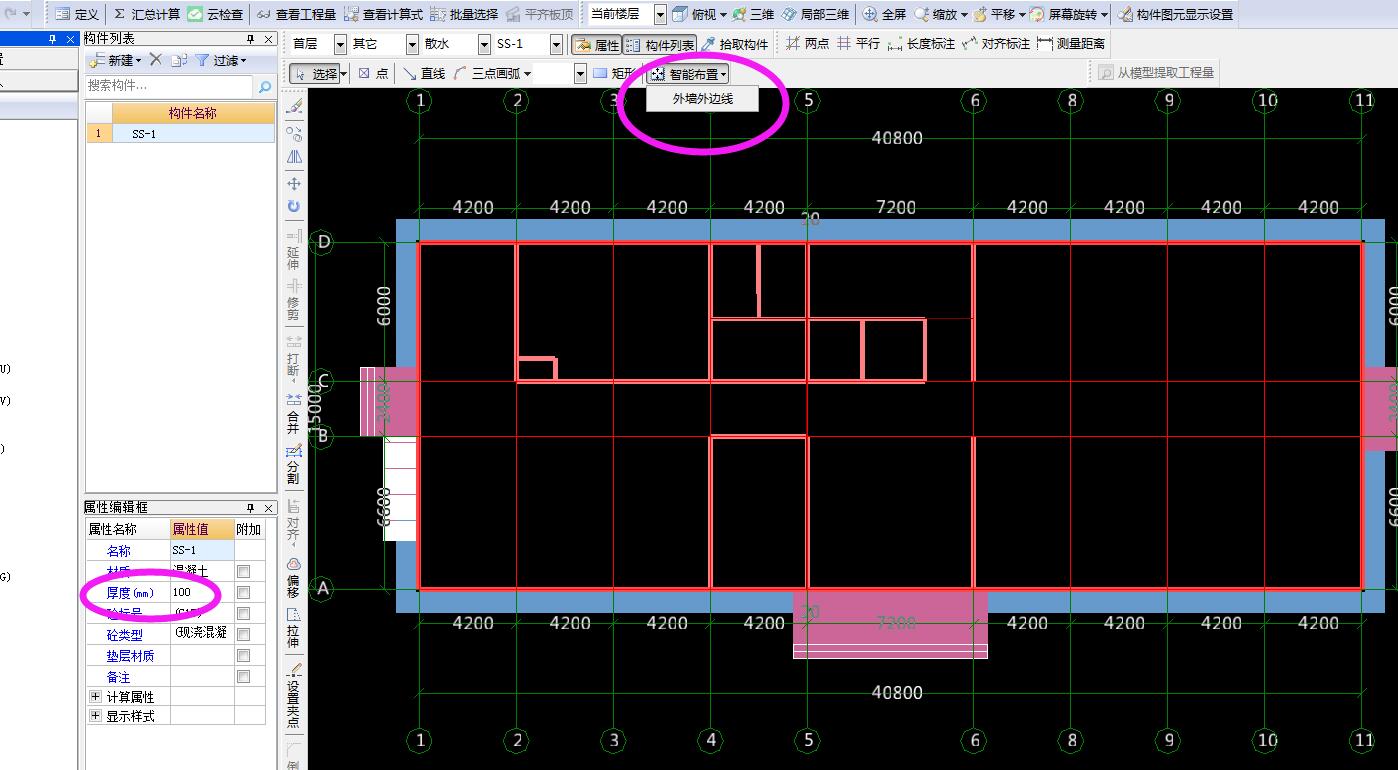Open the 智能布置 smart layout menu
The width and height of the screenshot is (1398, 770).
click(689, 73)
